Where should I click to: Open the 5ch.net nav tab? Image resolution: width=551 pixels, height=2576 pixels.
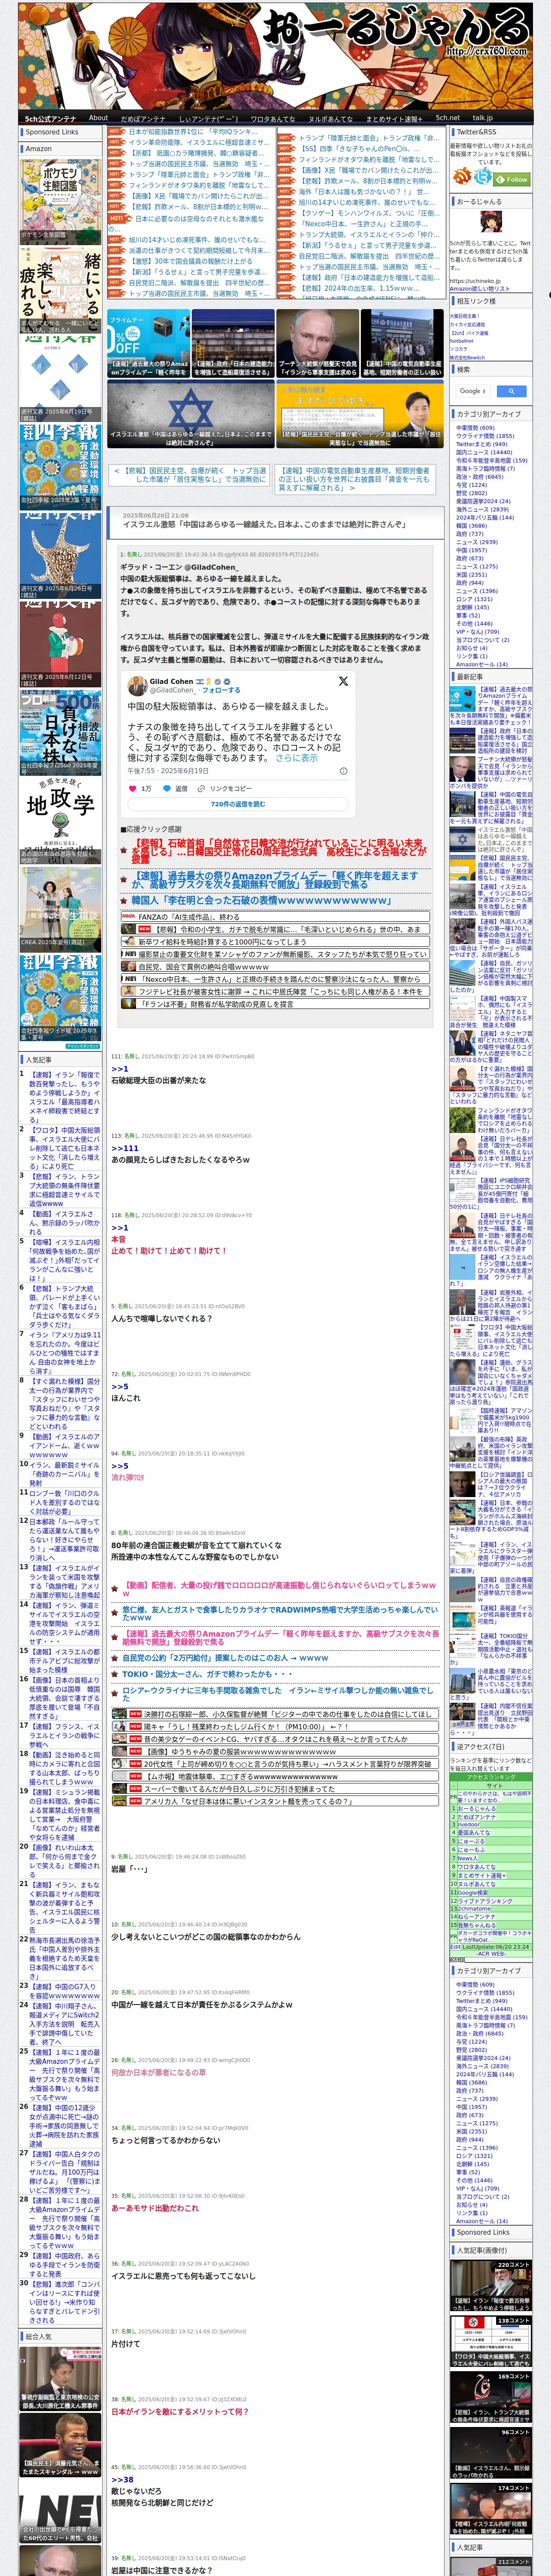448,118
